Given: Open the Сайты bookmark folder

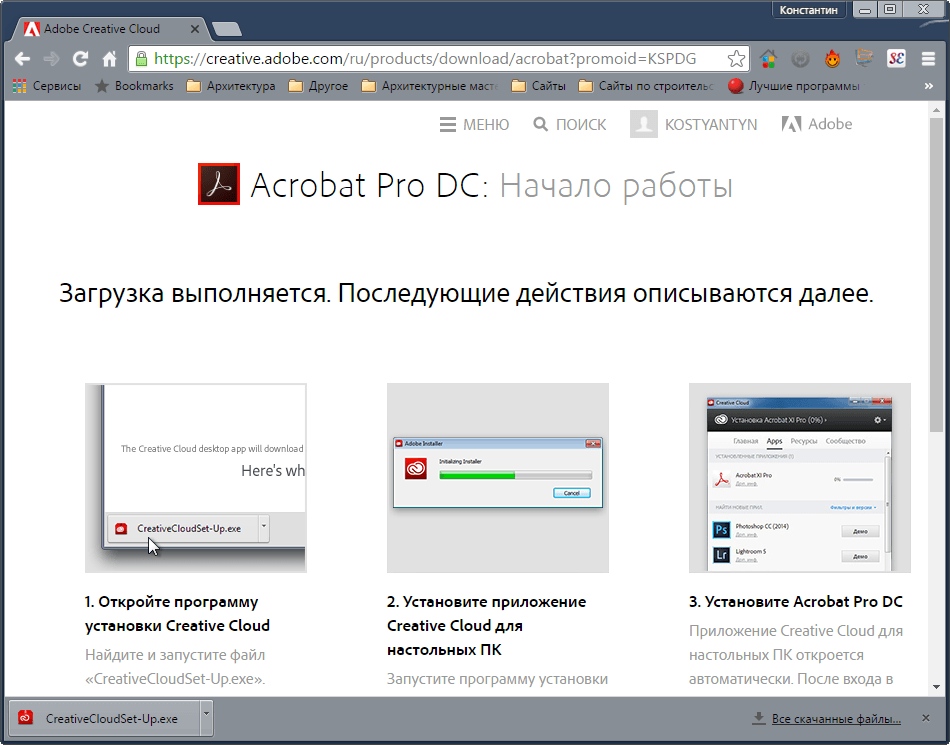Looking at the screenshot, I should [x=539, y=86].
